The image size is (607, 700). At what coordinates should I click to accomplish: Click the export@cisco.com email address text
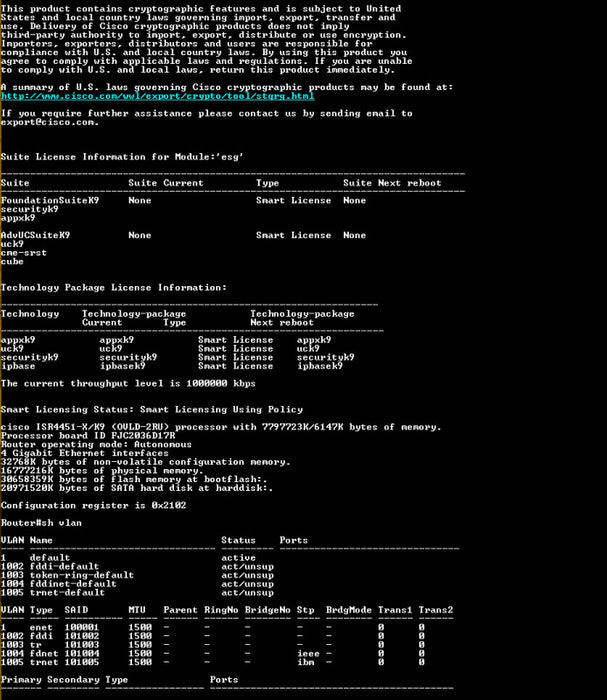(x=50, y=122)
